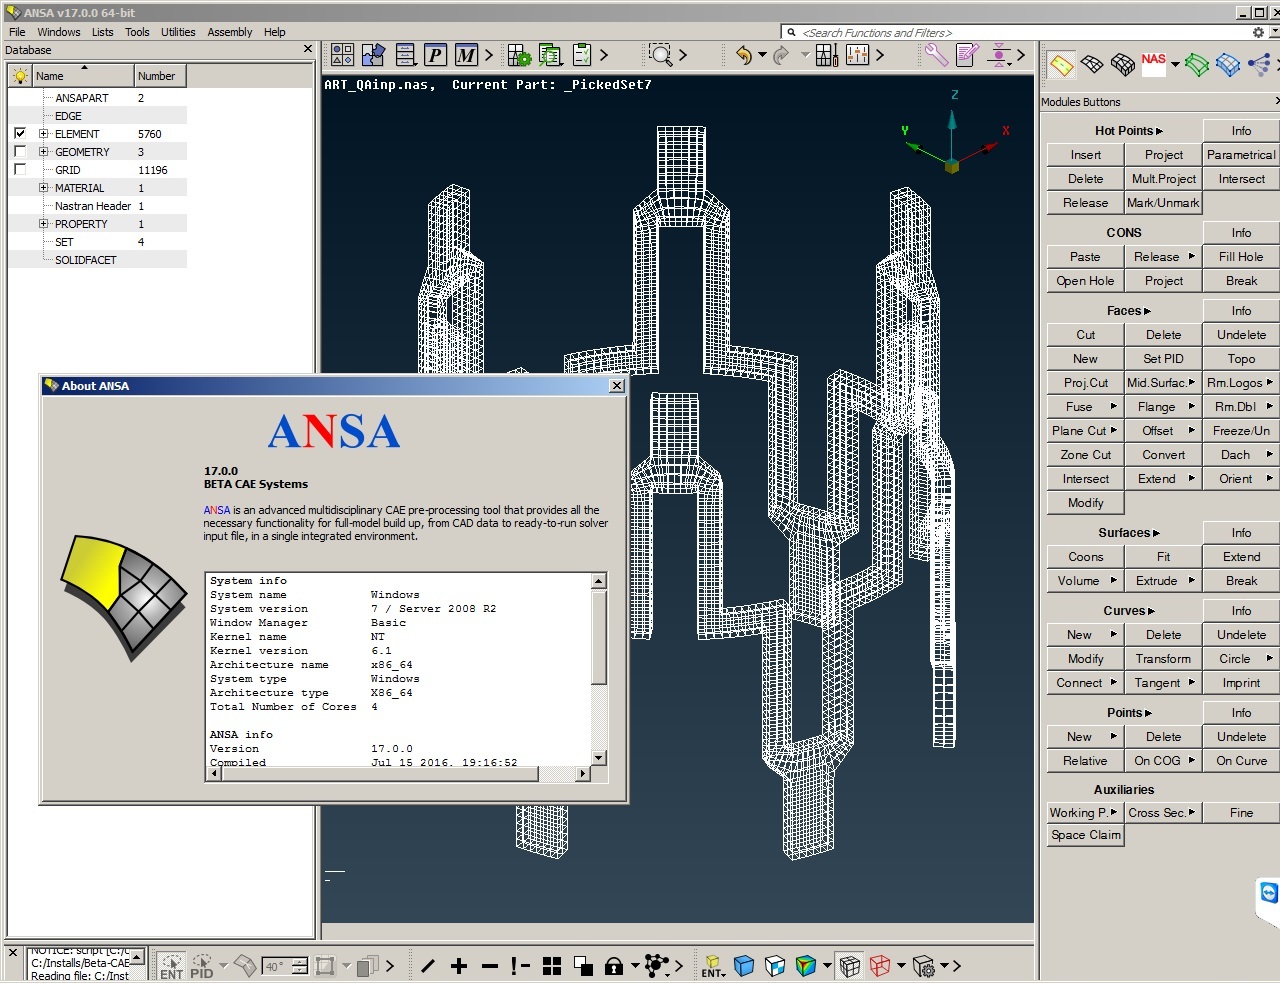Viewport: 1280px width, 983px height.
Task: Click the puzzle-piece connections icon in the top toolbar
Action: pos(374,55)
